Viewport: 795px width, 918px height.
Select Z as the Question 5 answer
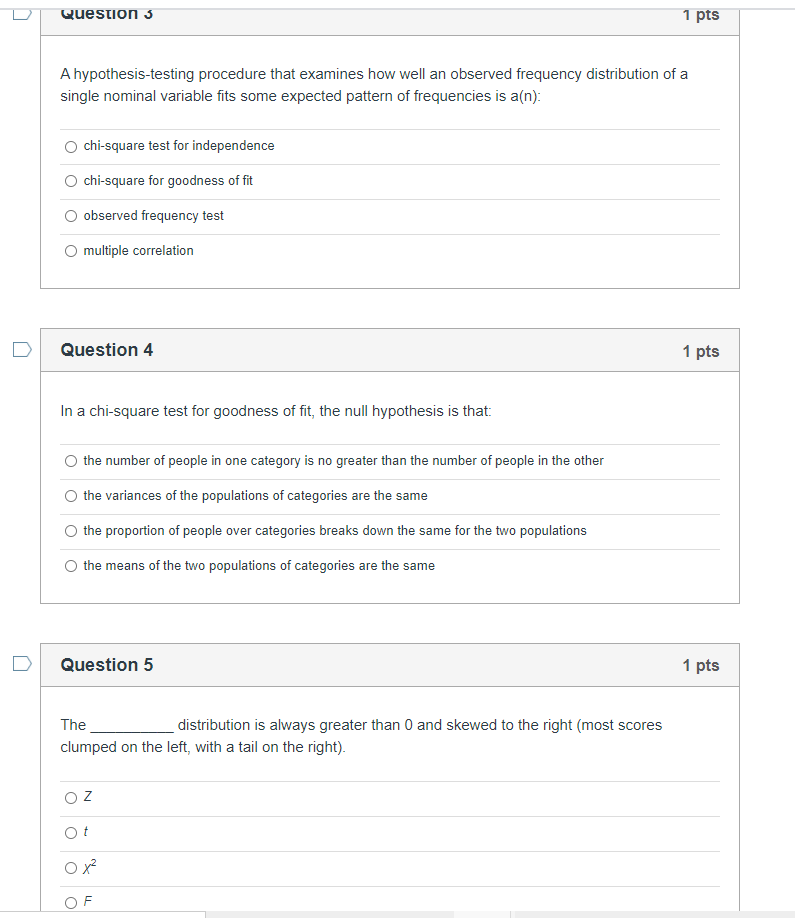[x=71, y=797]
